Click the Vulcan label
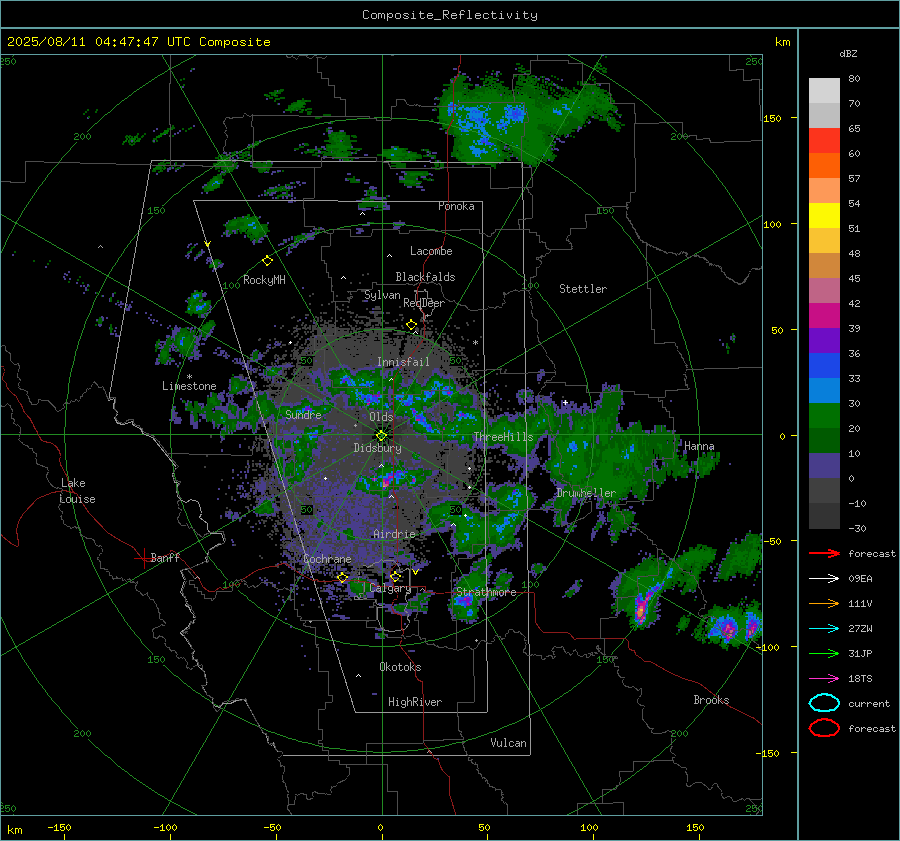Screen dimensions: 900x841 coord(508,743)
